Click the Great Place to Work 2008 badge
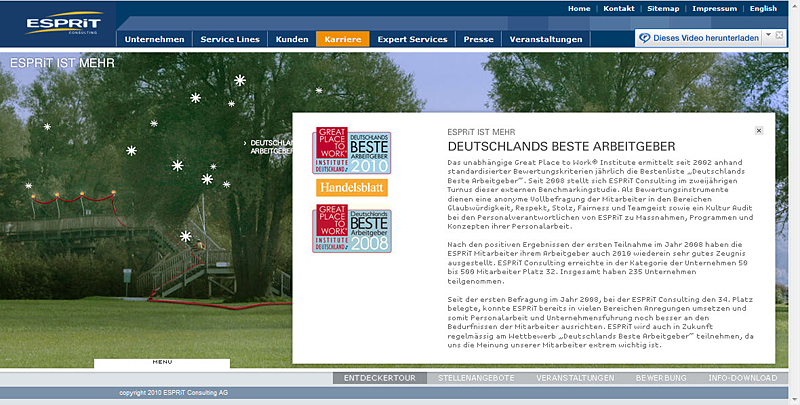 (x=352, y=228)
